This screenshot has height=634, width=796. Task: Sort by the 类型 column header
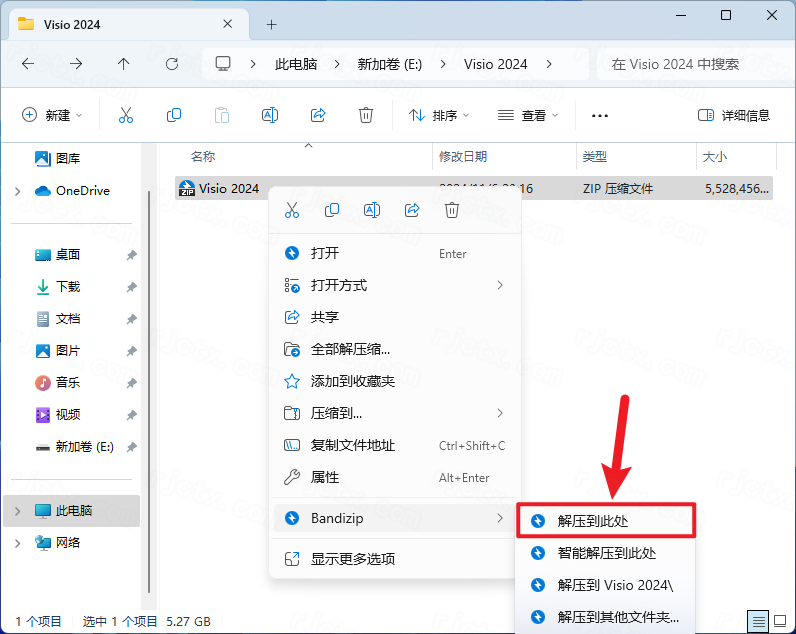click(594, 157)
